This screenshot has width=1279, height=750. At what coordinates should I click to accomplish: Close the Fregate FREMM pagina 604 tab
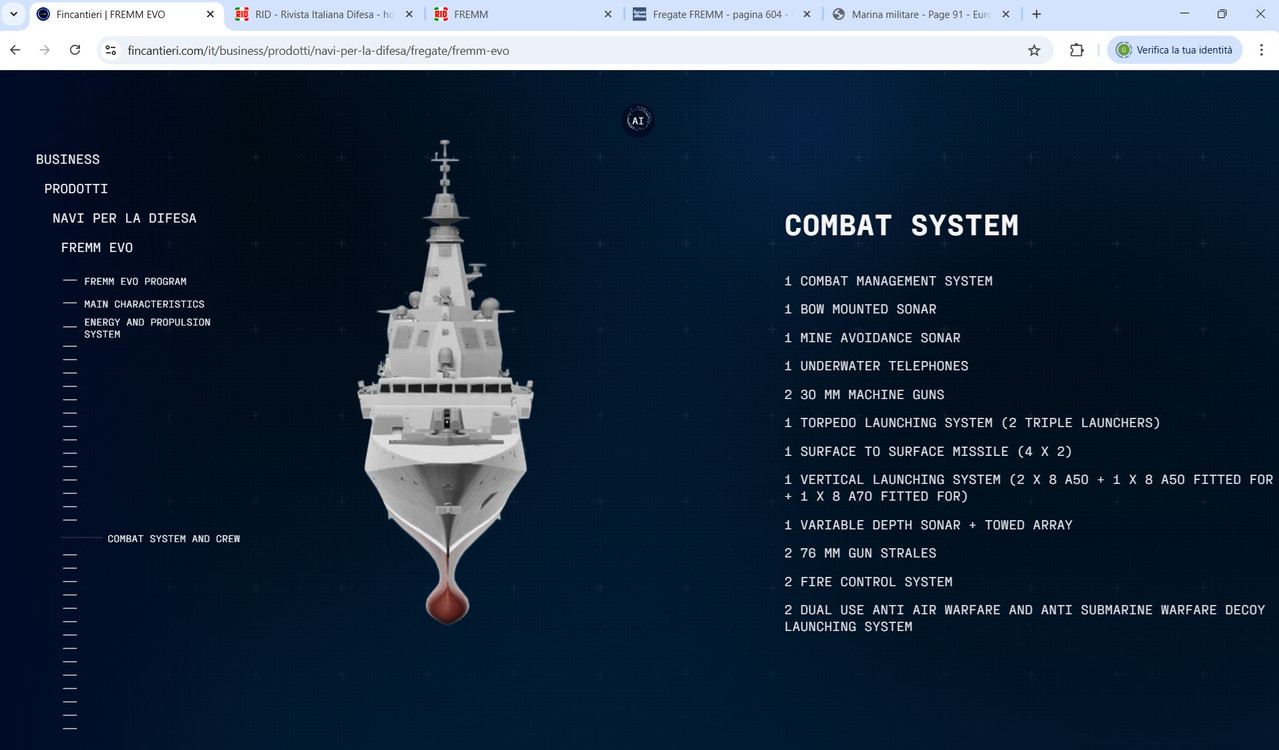click(x=807, y=15)
